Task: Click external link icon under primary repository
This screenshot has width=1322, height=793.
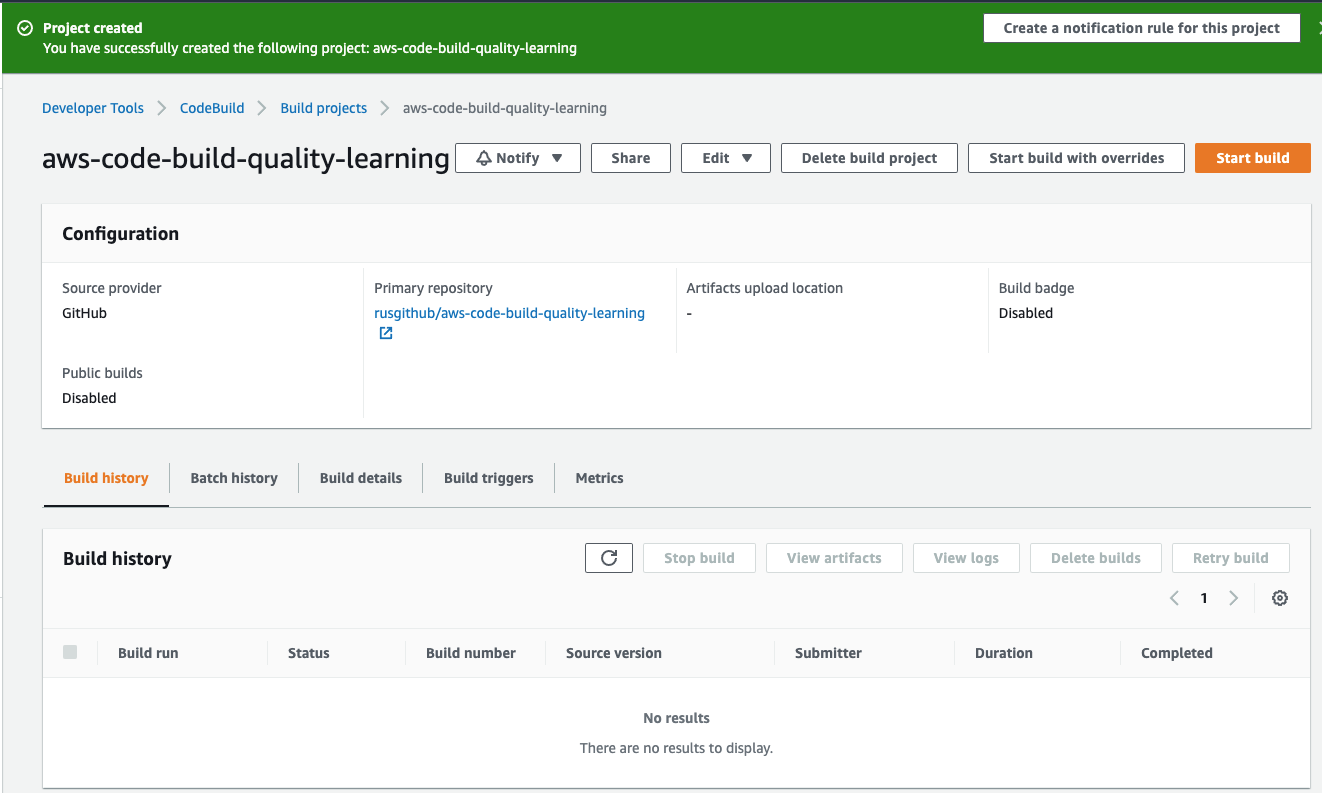Action: click(x=386, y=334)
